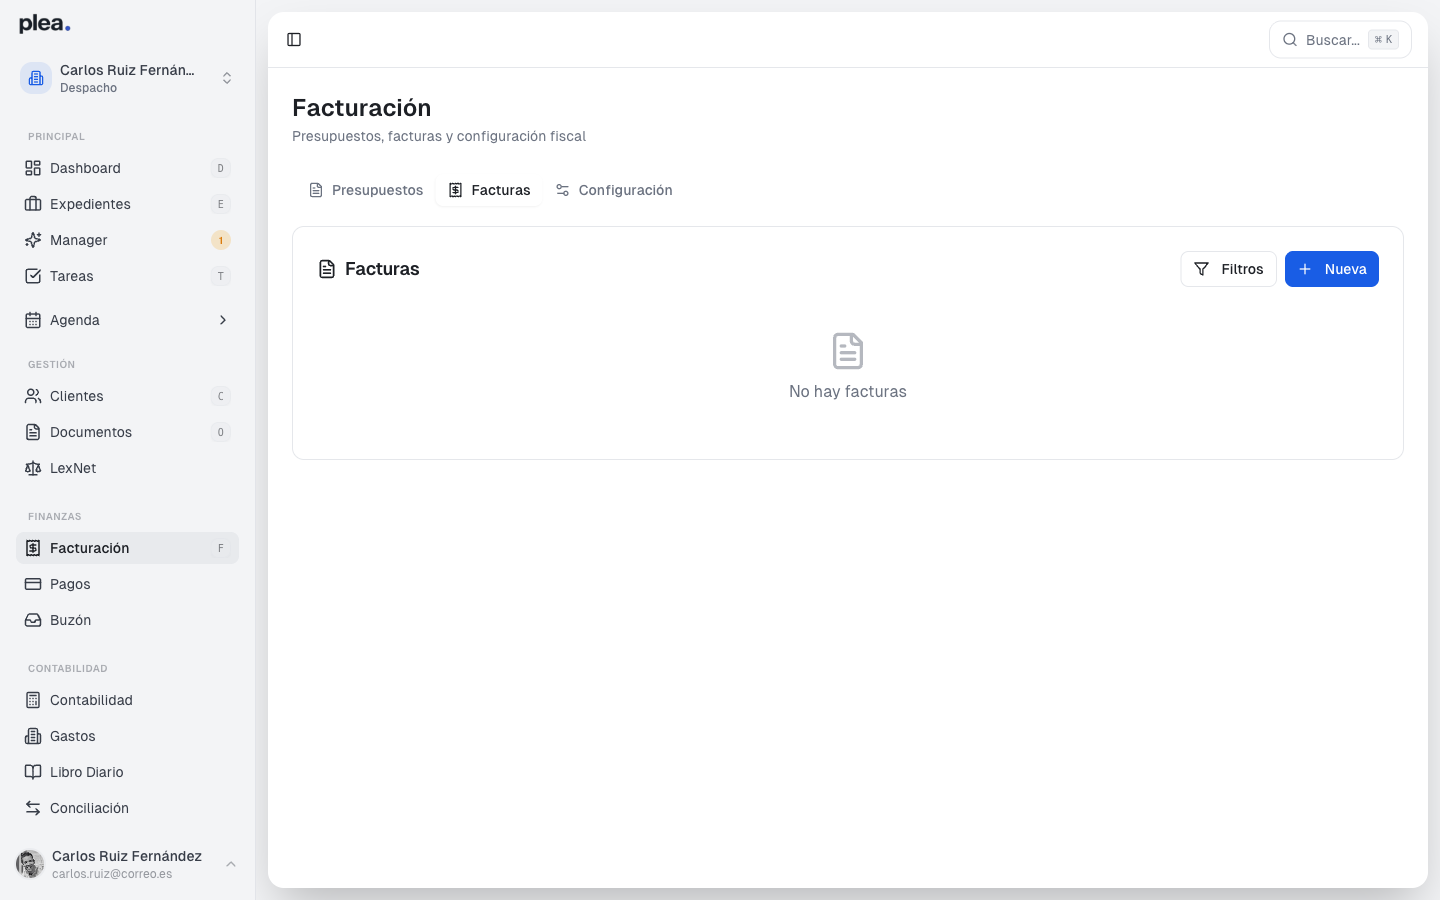Open LexNet scales entry
This screenshot has width=1440, height=900.
127,468
